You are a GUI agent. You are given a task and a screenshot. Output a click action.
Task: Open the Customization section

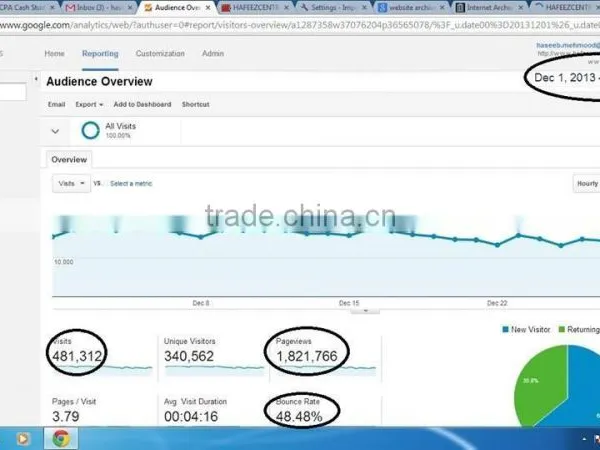[160, 54]
